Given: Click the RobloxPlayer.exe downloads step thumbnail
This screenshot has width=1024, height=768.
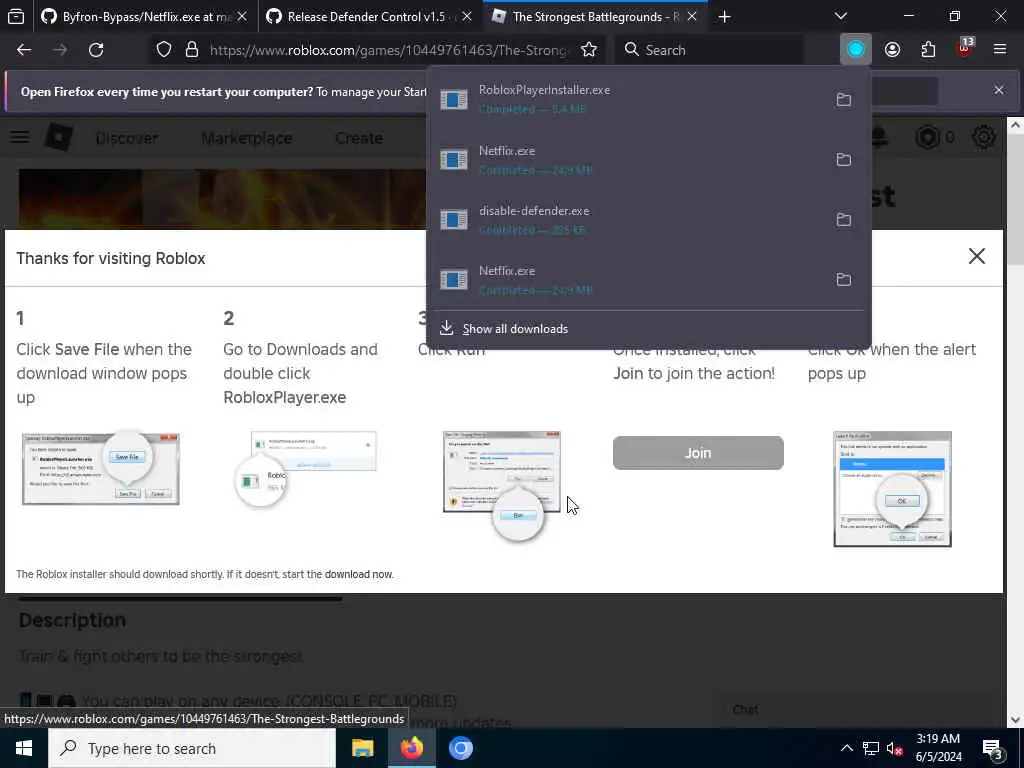Looking at the screenshot, I should pos(306,469).
